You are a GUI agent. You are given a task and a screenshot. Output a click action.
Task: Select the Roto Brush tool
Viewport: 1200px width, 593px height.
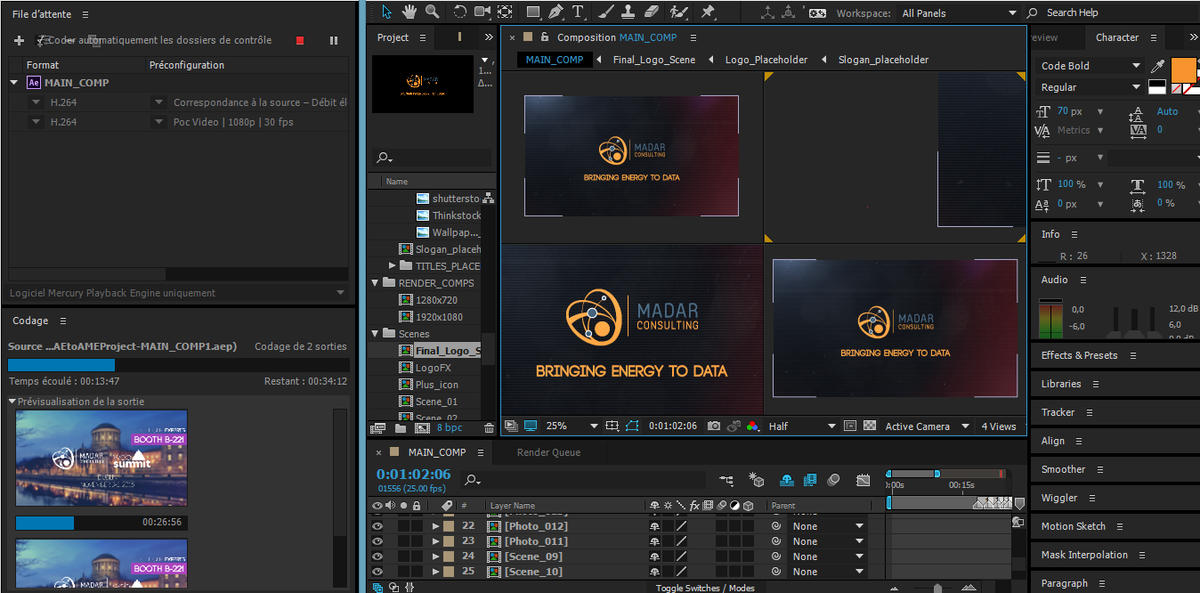[679, 11]
